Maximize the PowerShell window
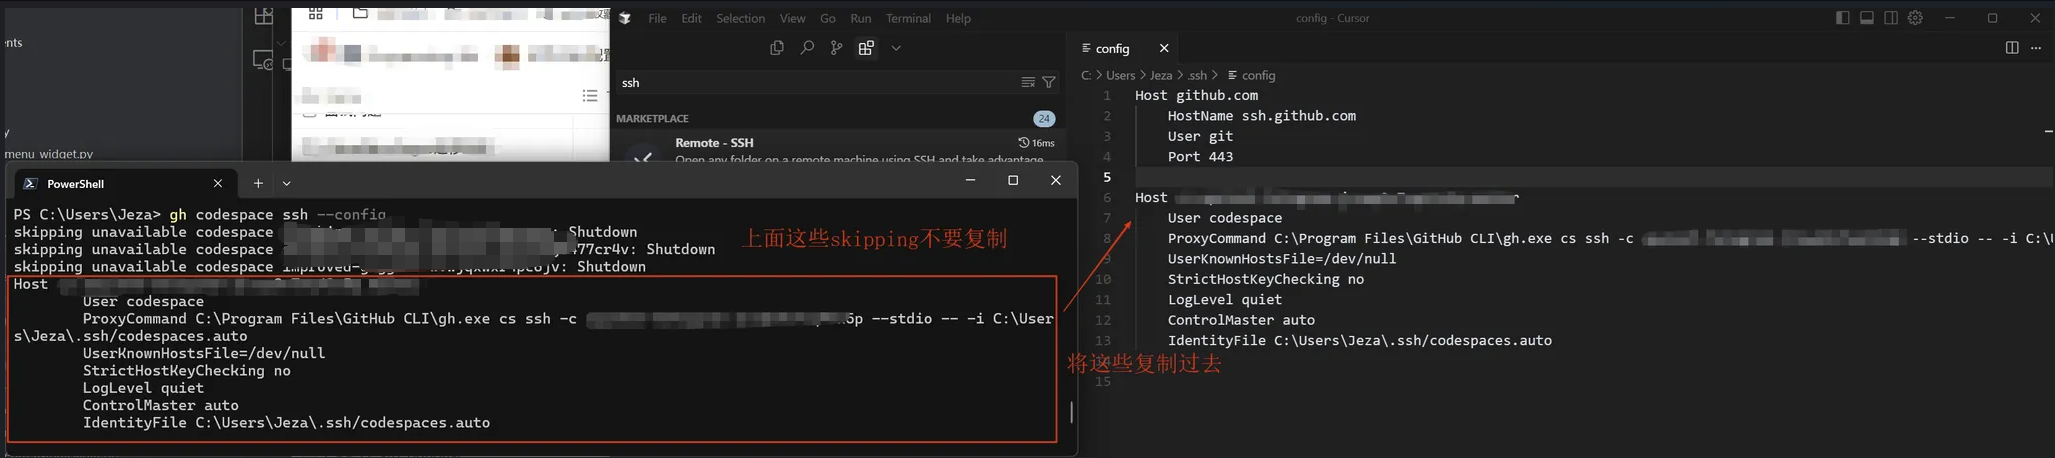The height and width of the screenshot is (458, 2055). coord(1013,181)
